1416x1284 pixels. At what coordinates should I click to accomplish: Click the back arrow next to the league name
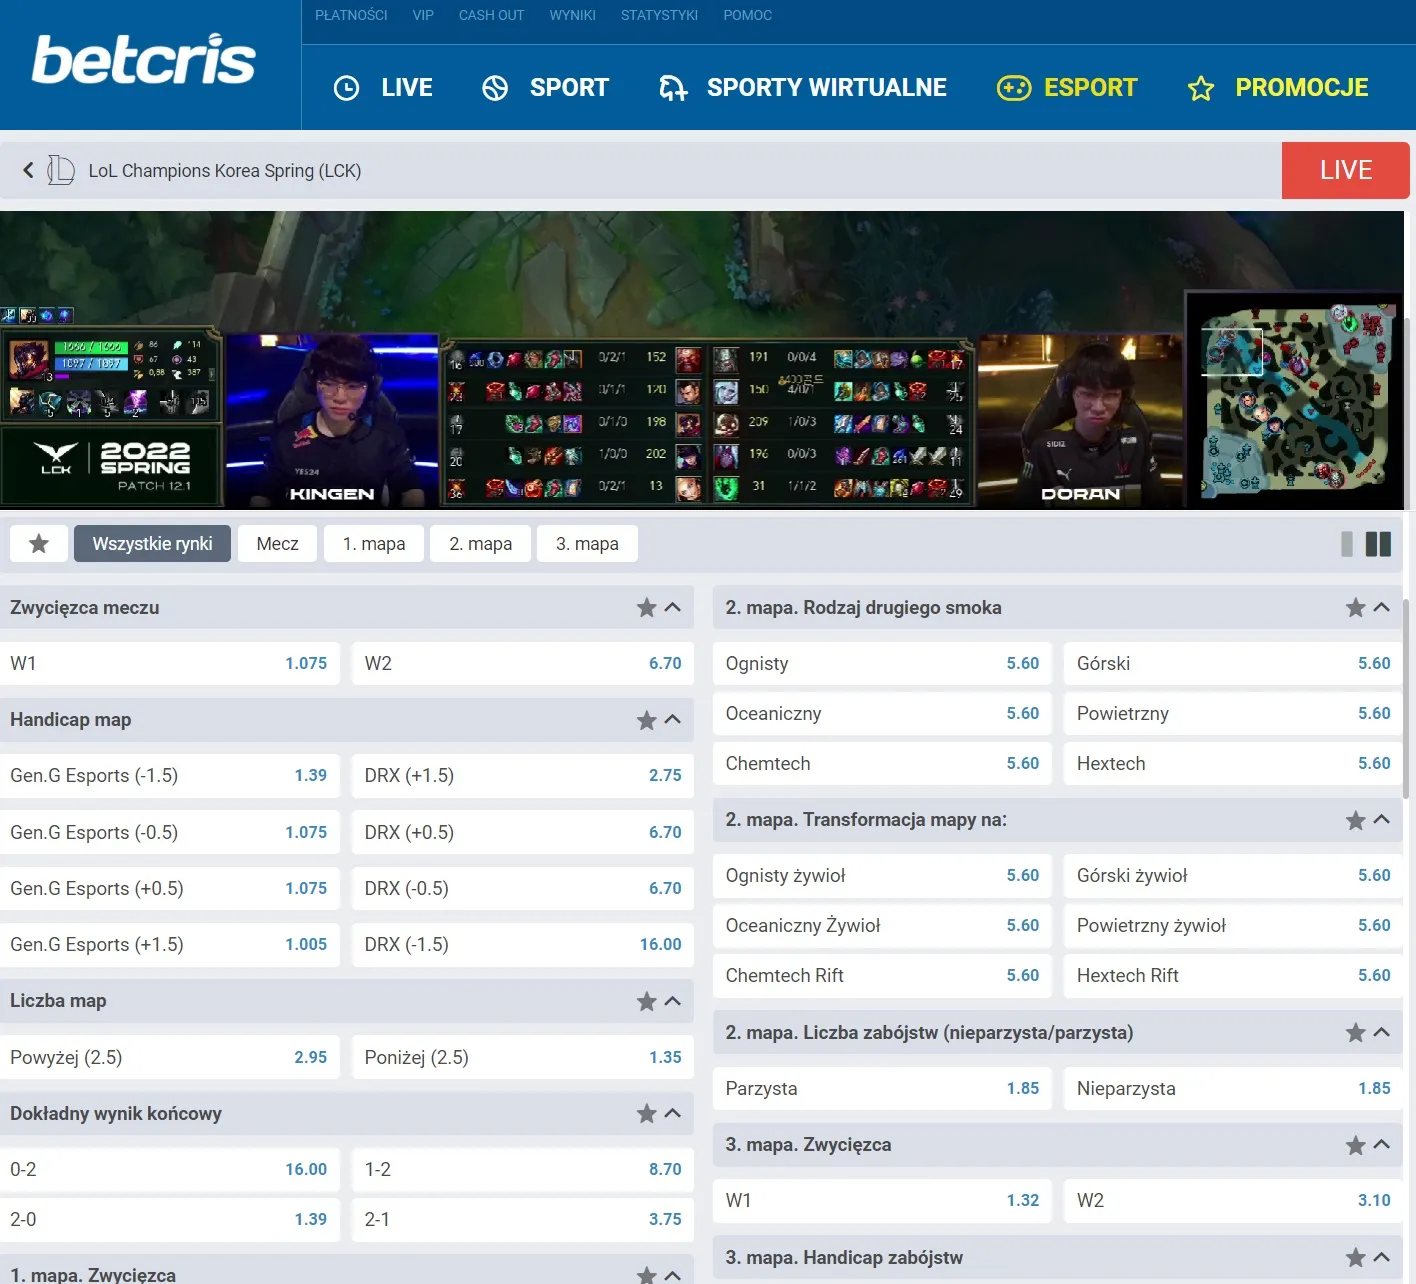coord(28,170)
